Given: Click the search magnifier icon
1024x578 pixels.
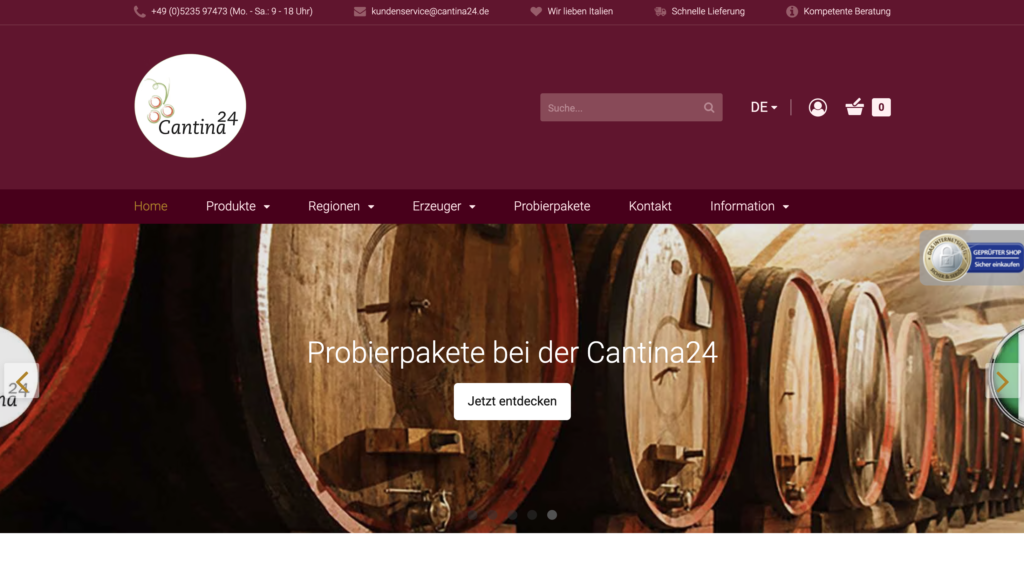Looking at the screenshot, I should [x=709, y=108].
